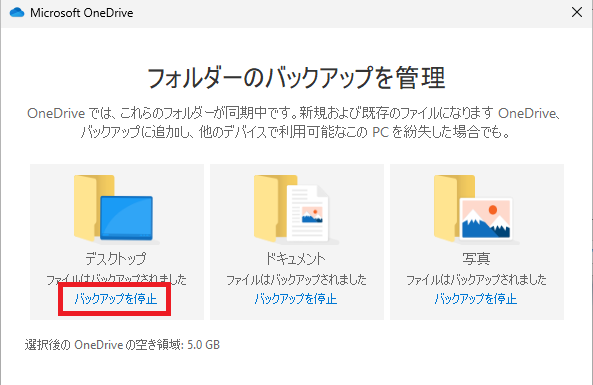Click backup status text under ドキュメント
Image resolution: width=593 pixels, height=385 pixels.
[x=296, y=280]
